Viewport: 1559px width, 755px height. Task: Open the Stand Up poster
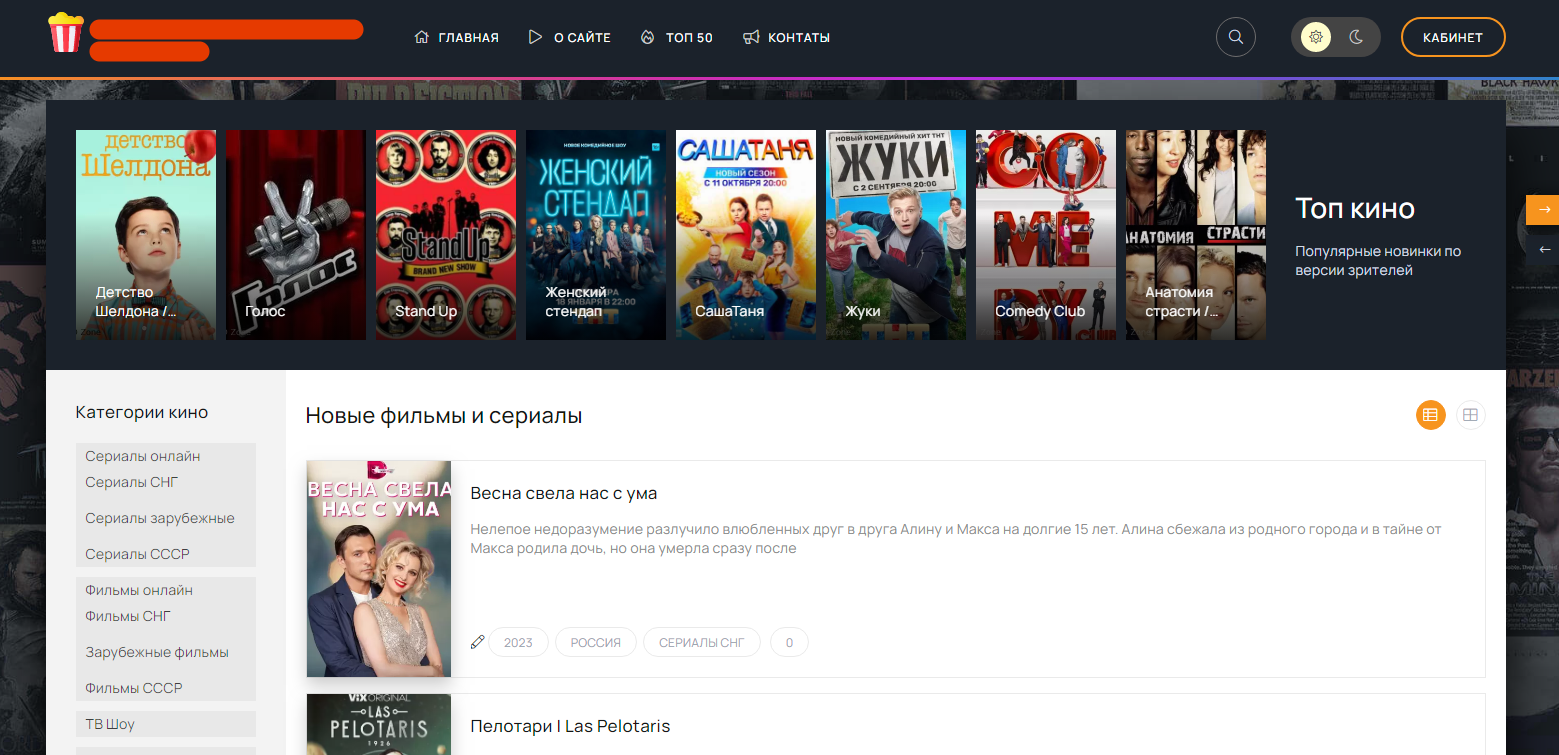(x=446, y=235)
